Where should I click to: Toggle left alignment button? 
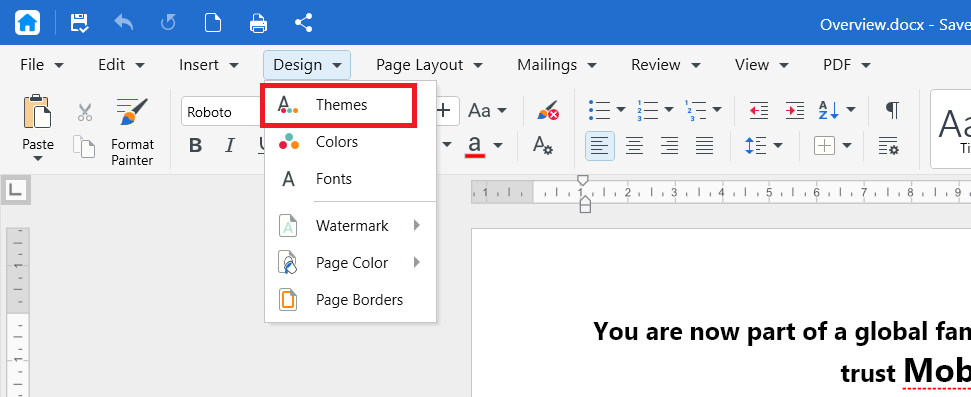point(599,146)
